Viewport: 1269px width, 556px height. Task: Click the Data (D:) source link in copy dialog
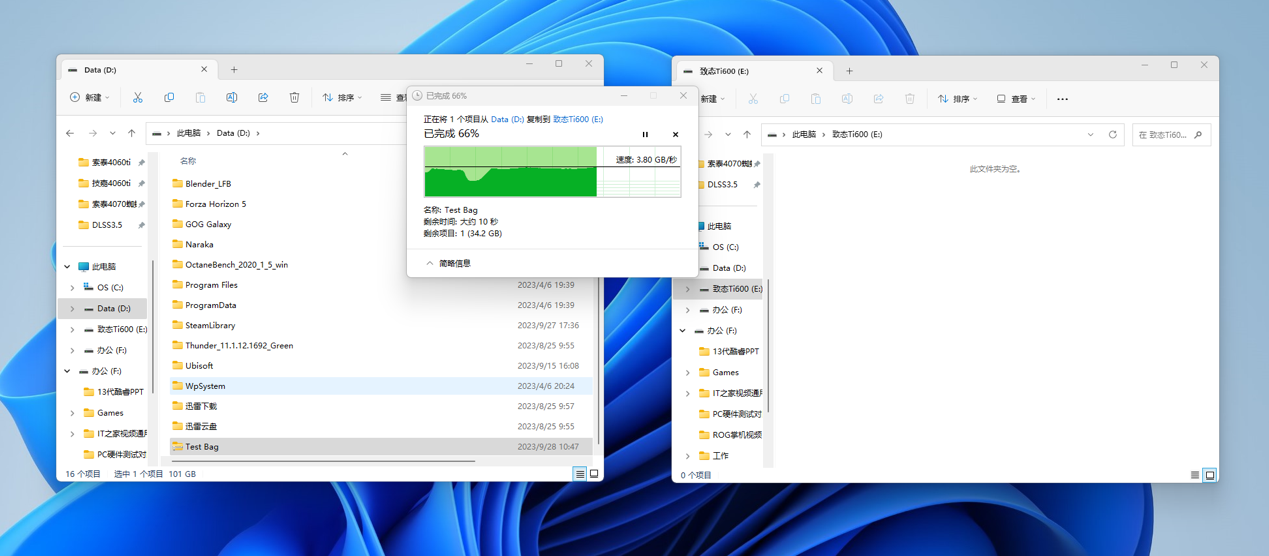coord(507,119)
